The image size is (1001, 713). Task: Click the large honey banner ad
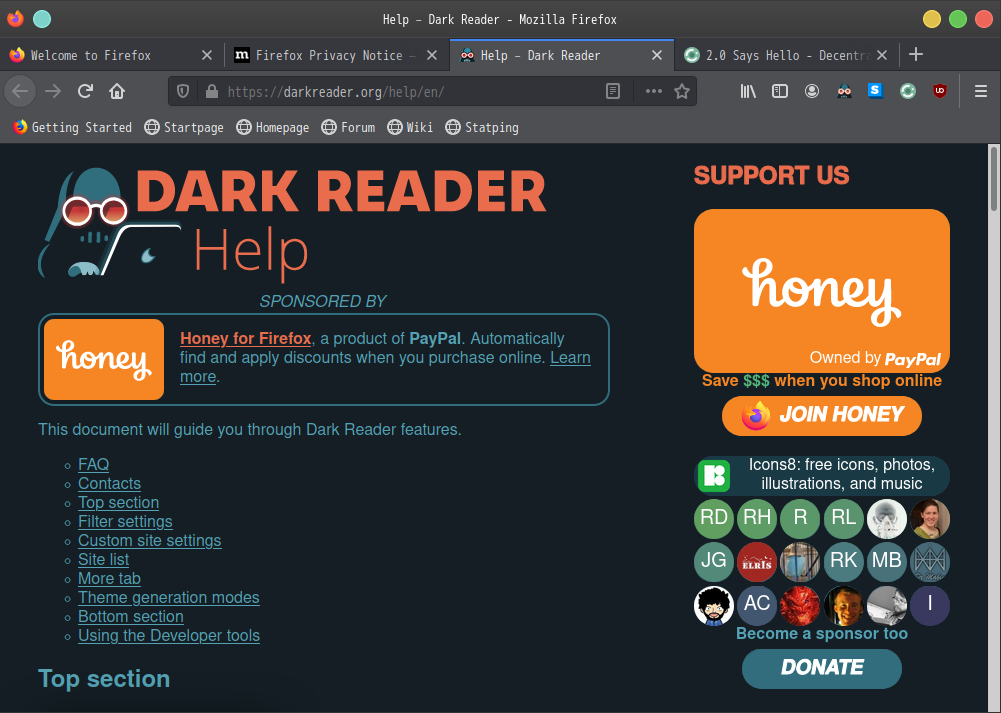[x=822, y=290]
